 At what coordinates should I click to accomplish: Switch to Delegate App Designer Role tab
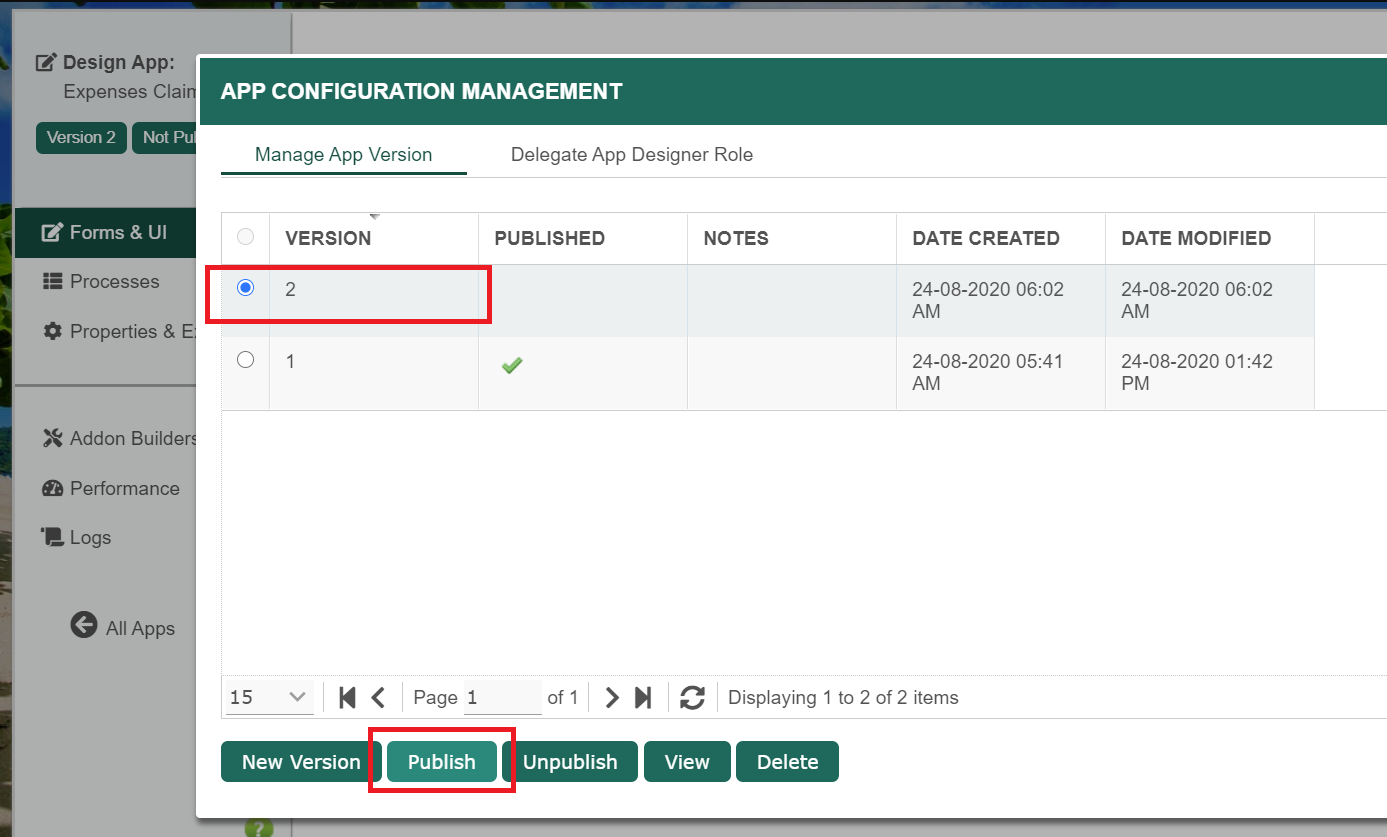(x=631, y=155)
